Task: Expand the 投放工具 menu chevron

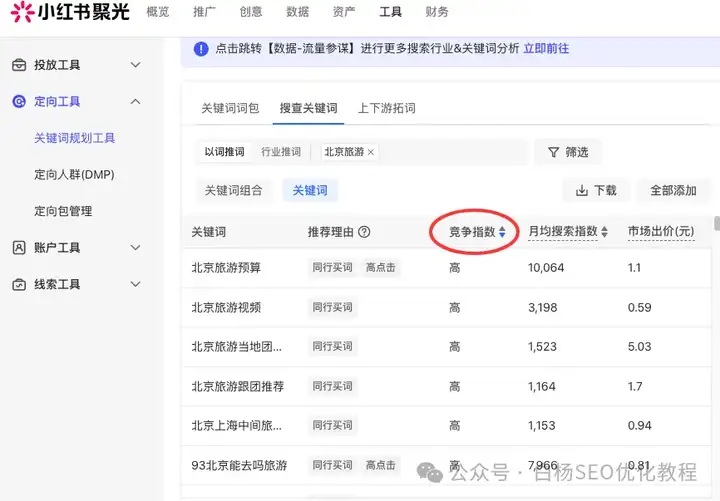Action: pos(135,65)
